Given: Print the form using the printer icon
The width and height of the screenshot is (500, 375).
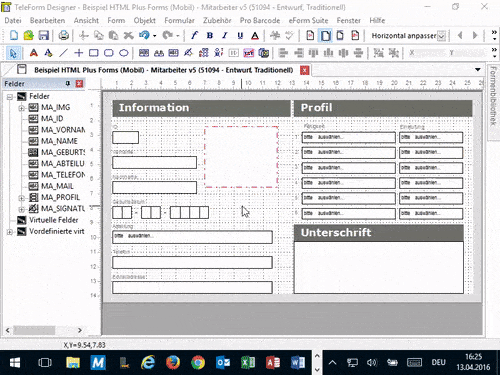Looking at the screenshot, I should click(x=64, y=35).
